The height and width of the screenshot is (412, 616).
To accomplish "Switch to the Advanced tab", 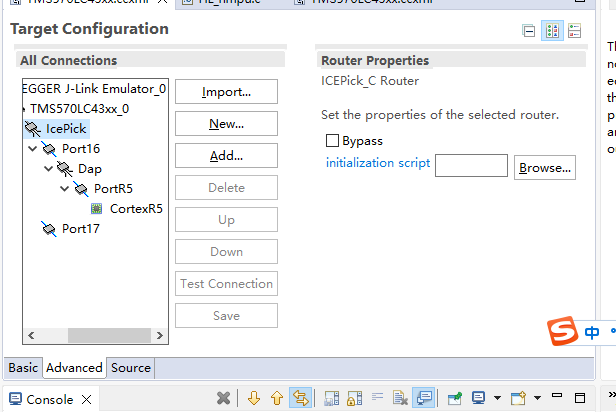I will tap(74, 368).
